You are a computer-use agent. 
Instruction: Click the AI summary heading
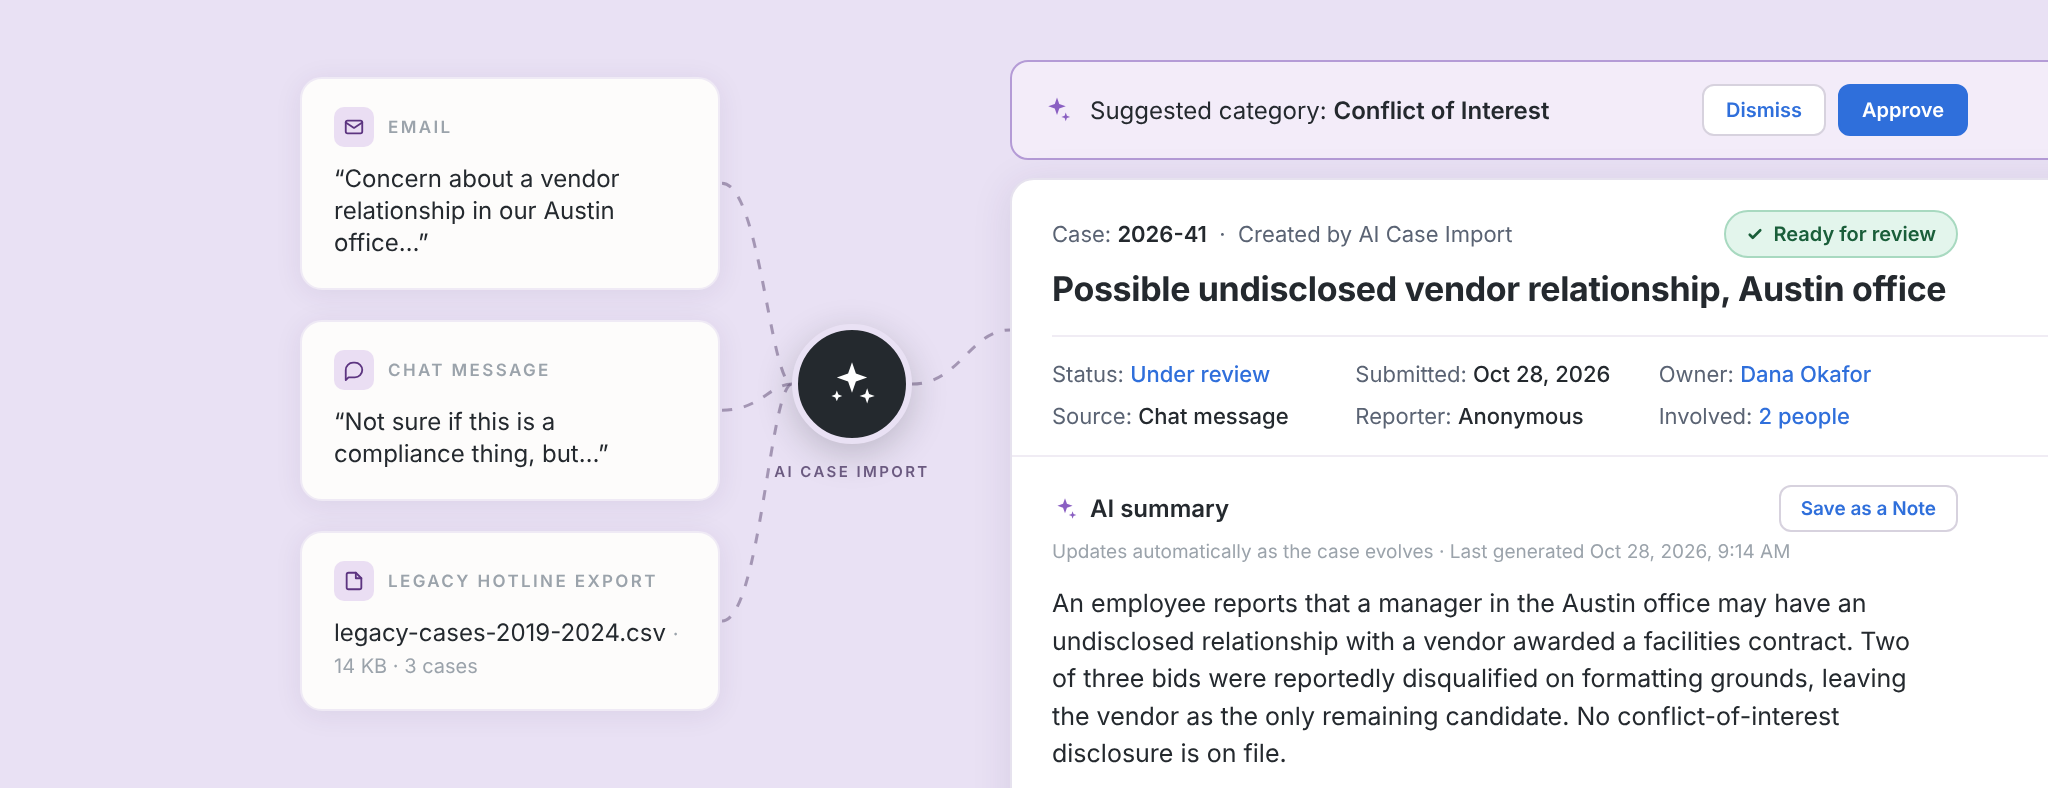pos(1159,508)
